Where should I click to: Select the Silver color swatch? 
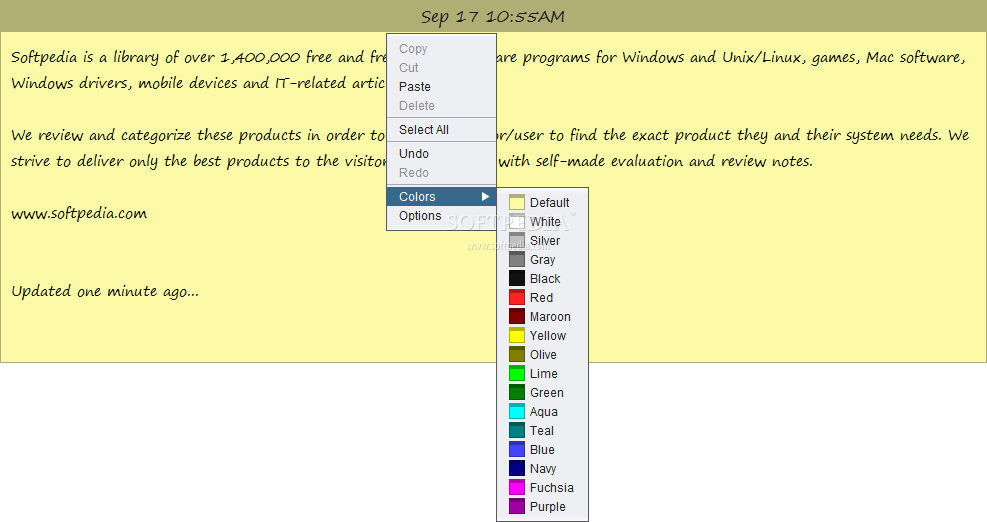(517, 241)
